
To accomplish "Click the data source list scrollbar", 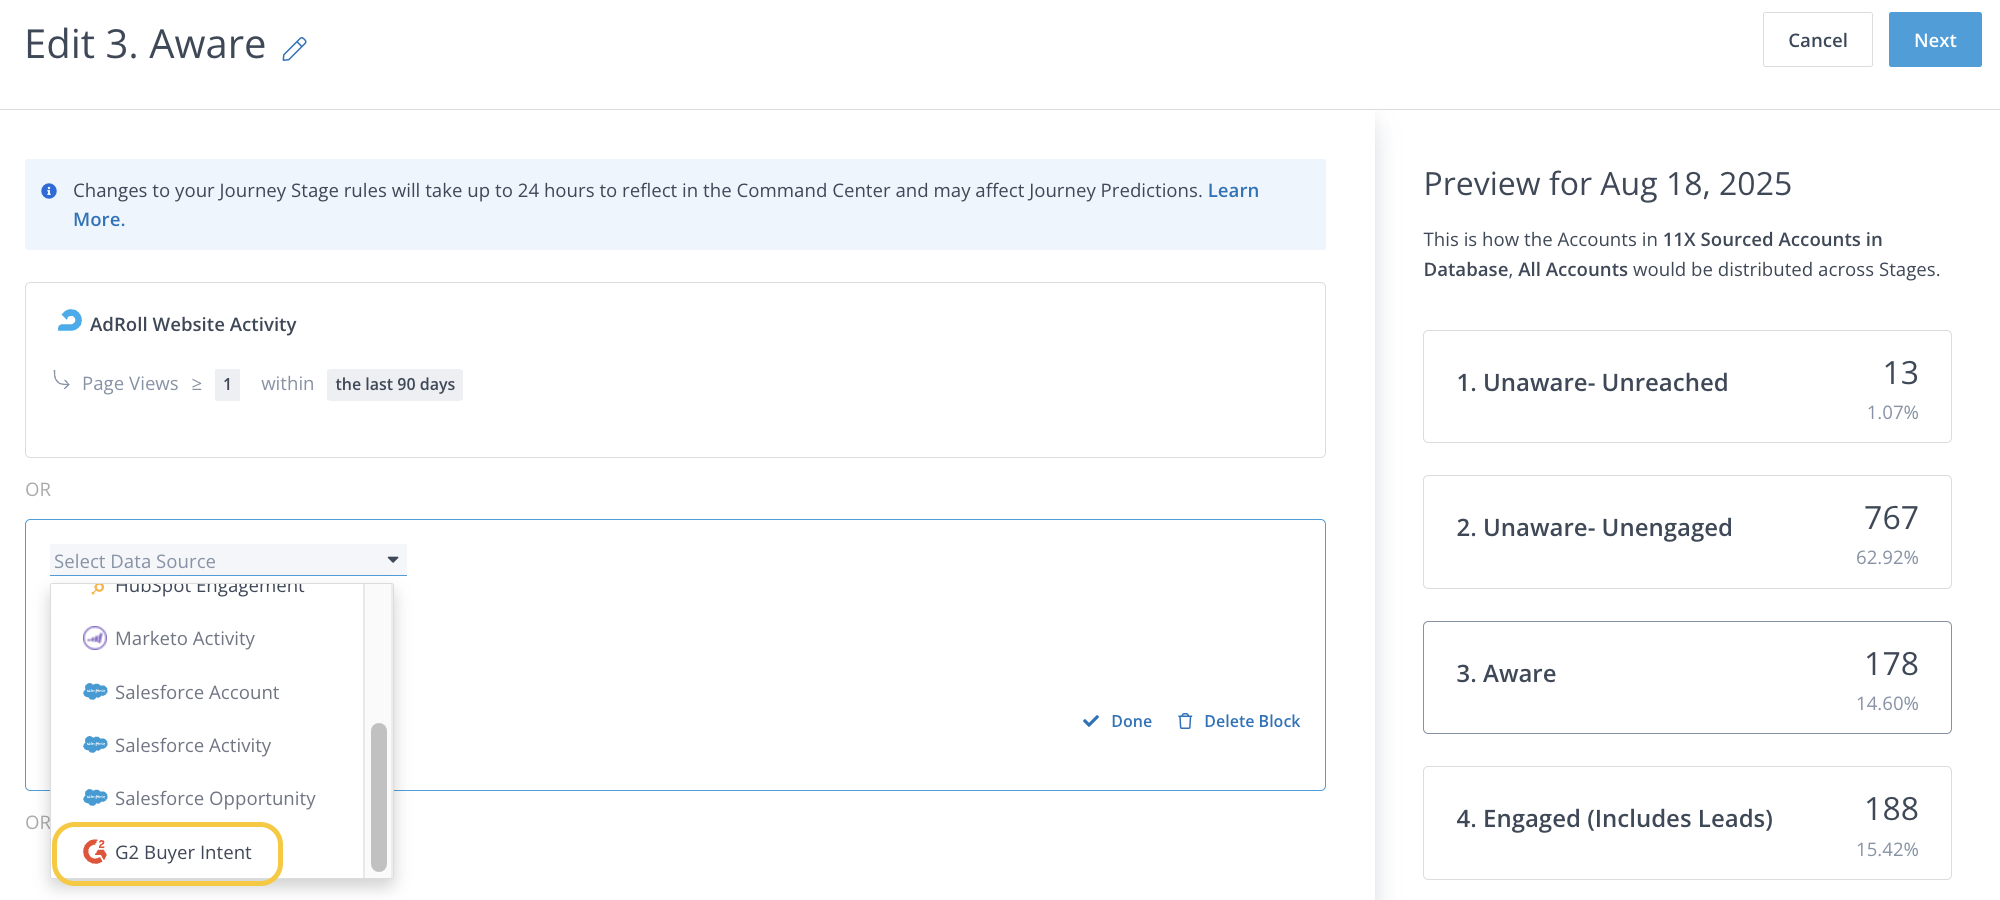I will pyautogui.click(x=378, y=796).
